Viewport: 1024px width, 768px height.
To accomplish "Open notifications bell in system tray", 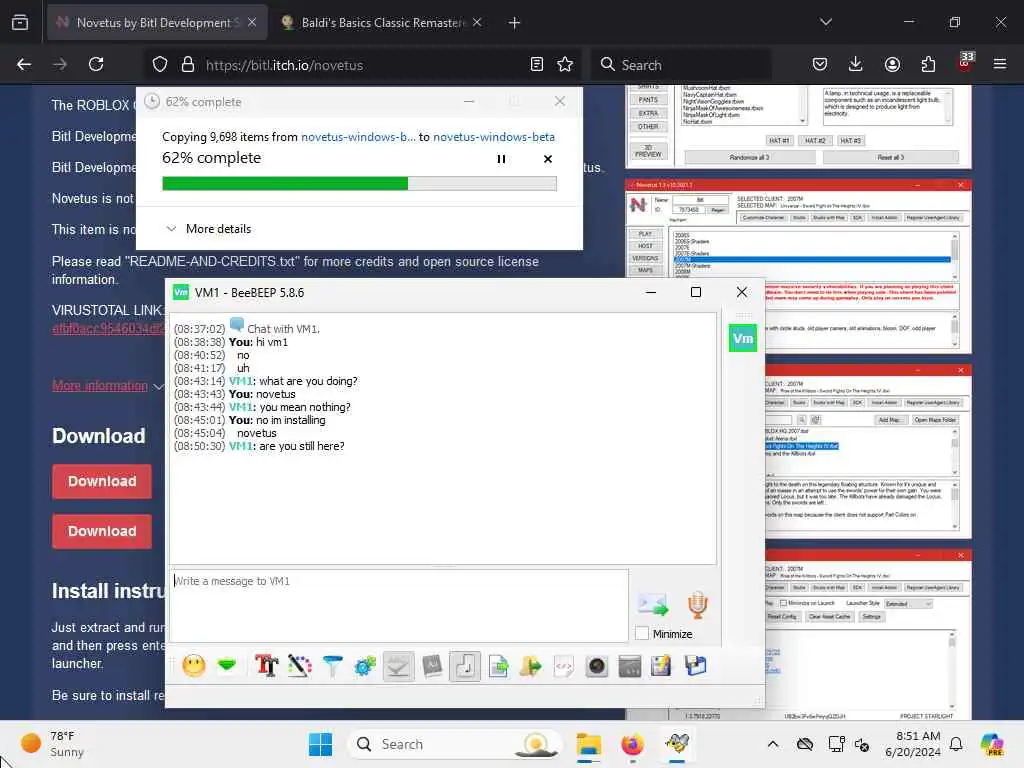I will [x=955, y=744].
